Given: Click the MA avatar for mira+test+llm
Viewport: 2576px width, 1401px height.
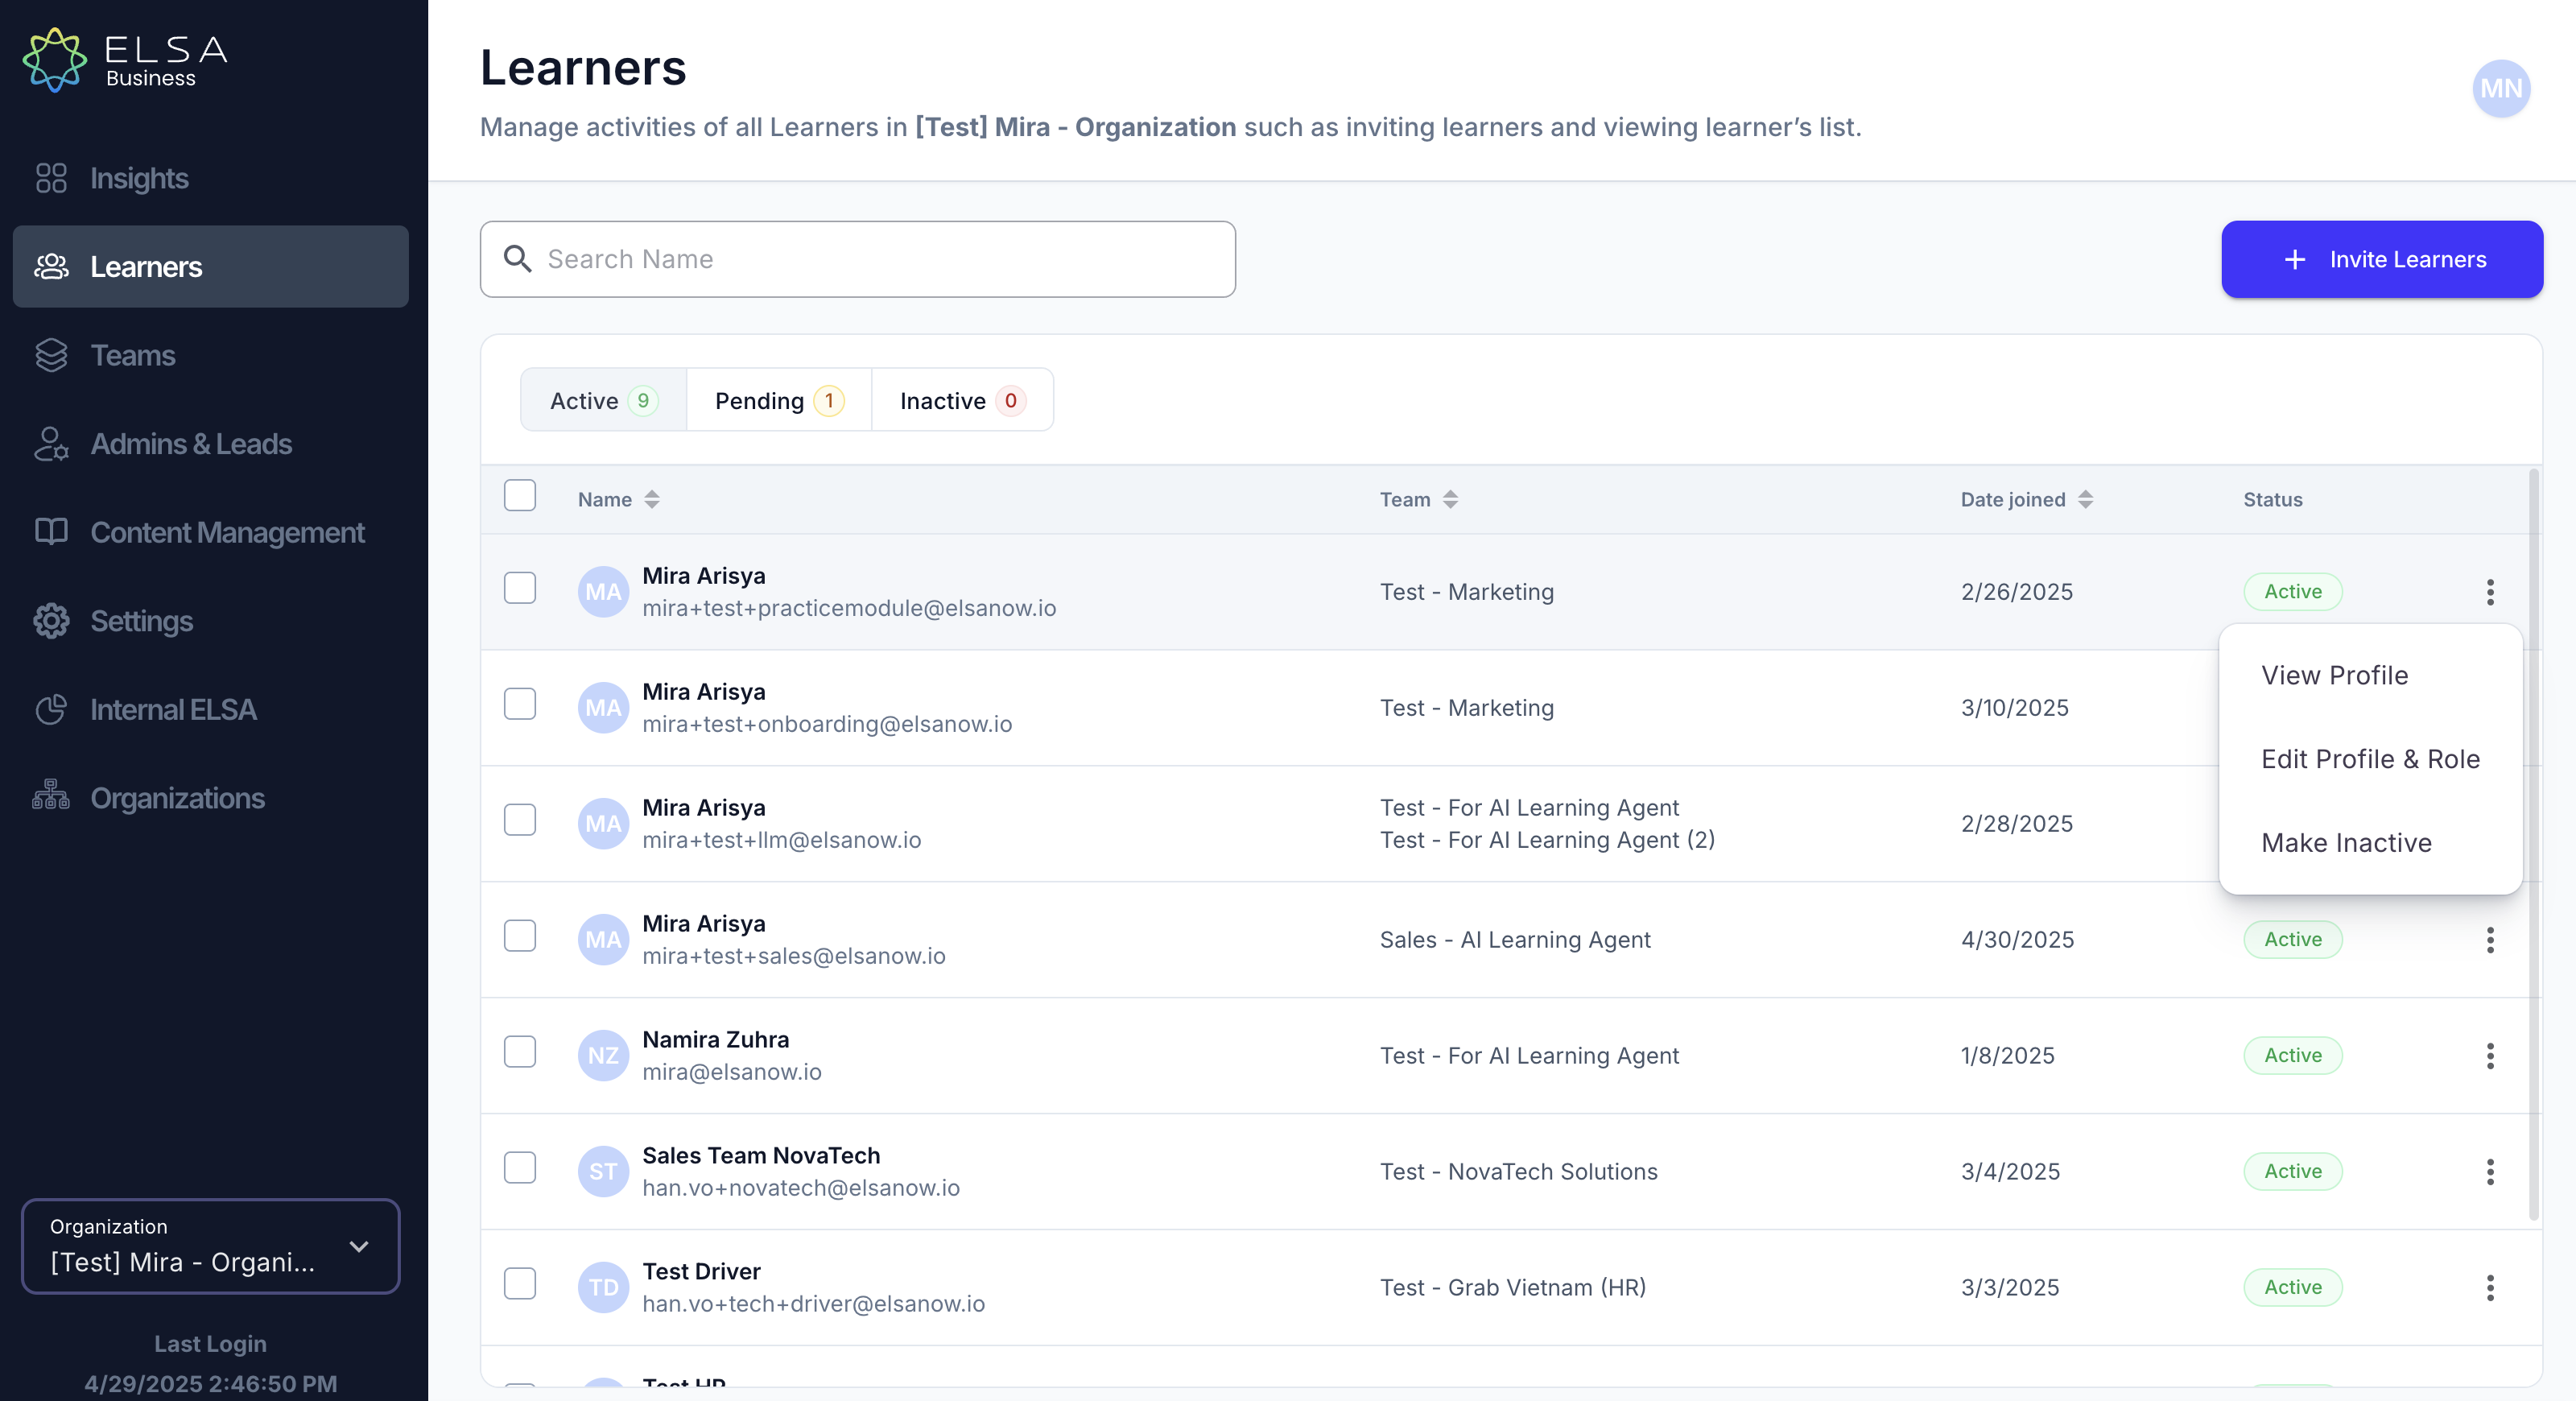Looking at the screenshot, I should point(603,824).
